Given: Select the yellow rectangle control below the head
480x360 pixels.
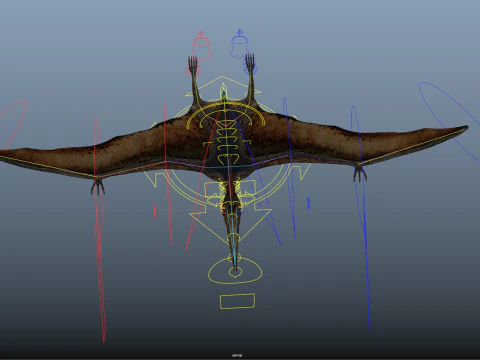Looking at the screenshot, I should click(237, 301).
